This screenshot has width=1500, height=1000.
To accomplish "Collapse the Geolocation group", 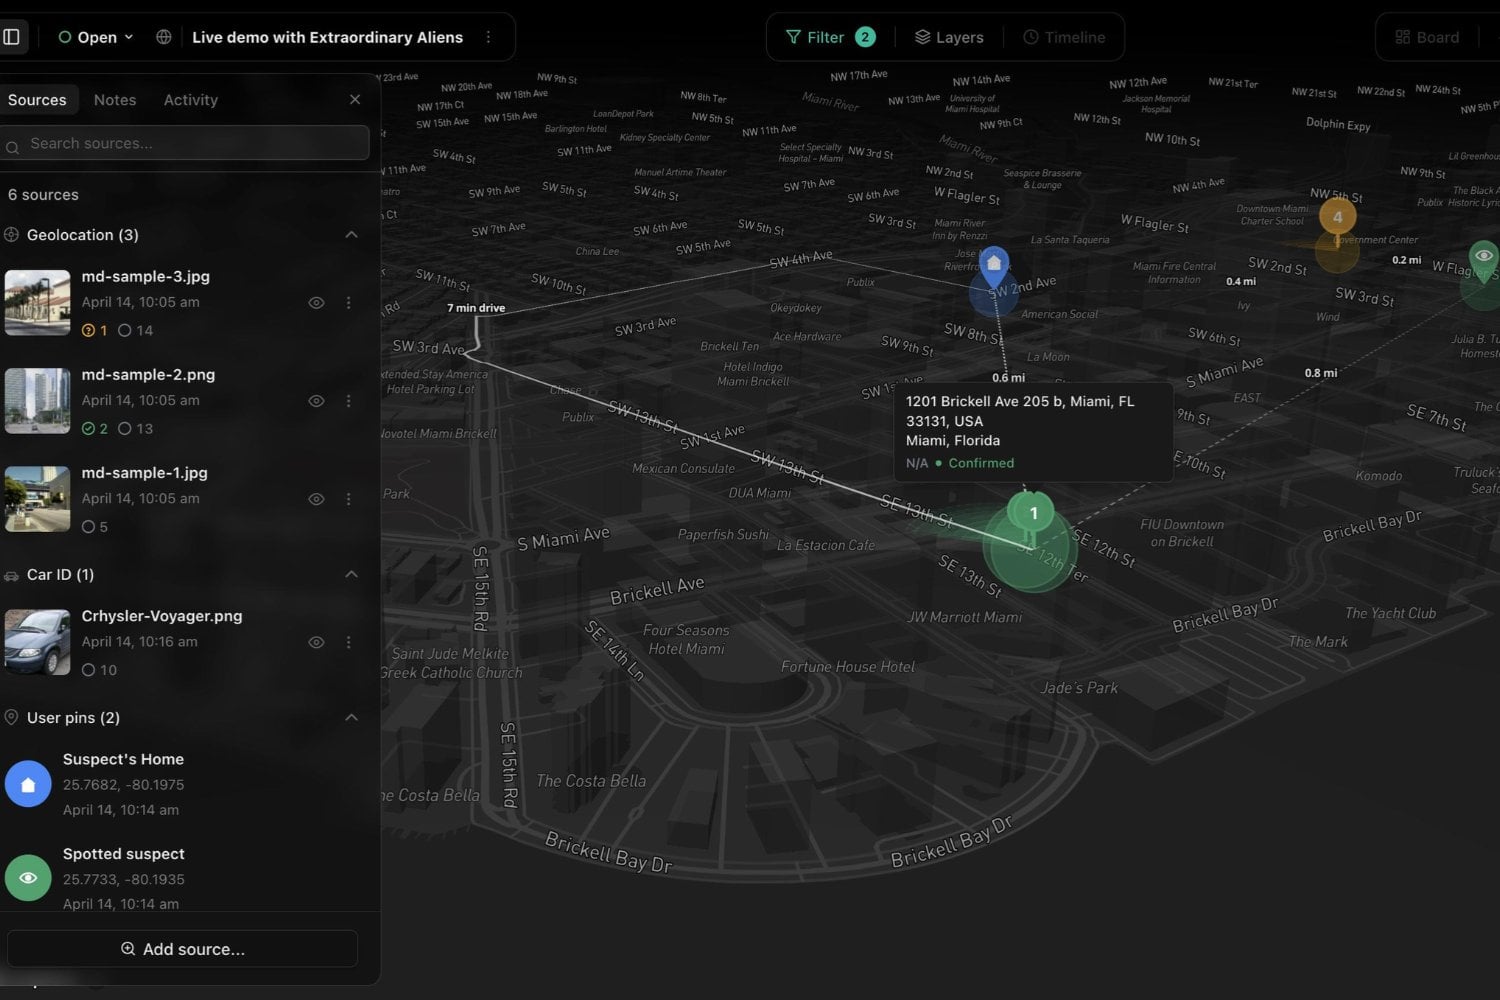I will coord(351,235).
